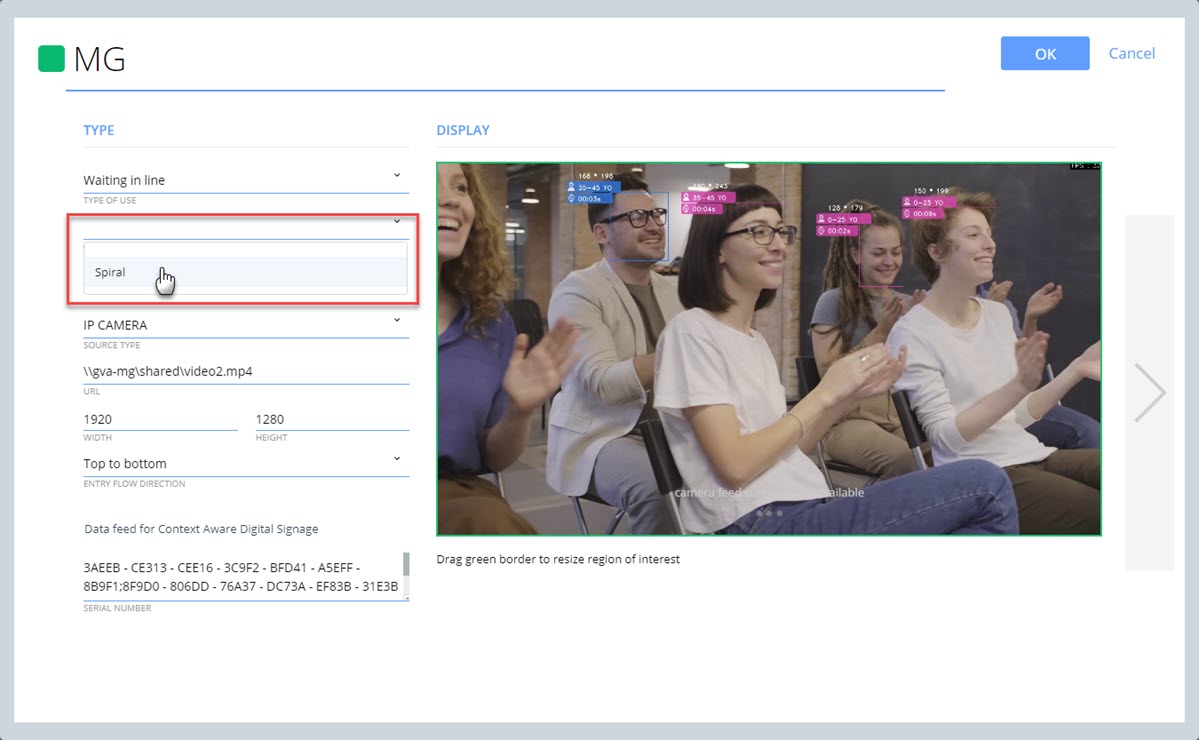Click the serial number text area
Screen dimensions: 1199x740
(x=242, y=576)
